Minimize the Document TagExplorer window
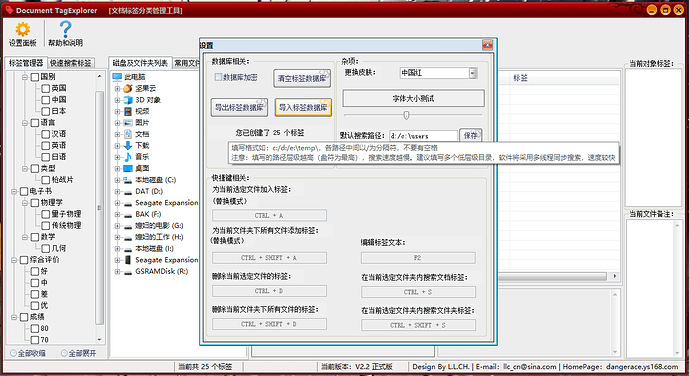Image resolution: width=689 pixels, height=376 pixels. point(652,10)
